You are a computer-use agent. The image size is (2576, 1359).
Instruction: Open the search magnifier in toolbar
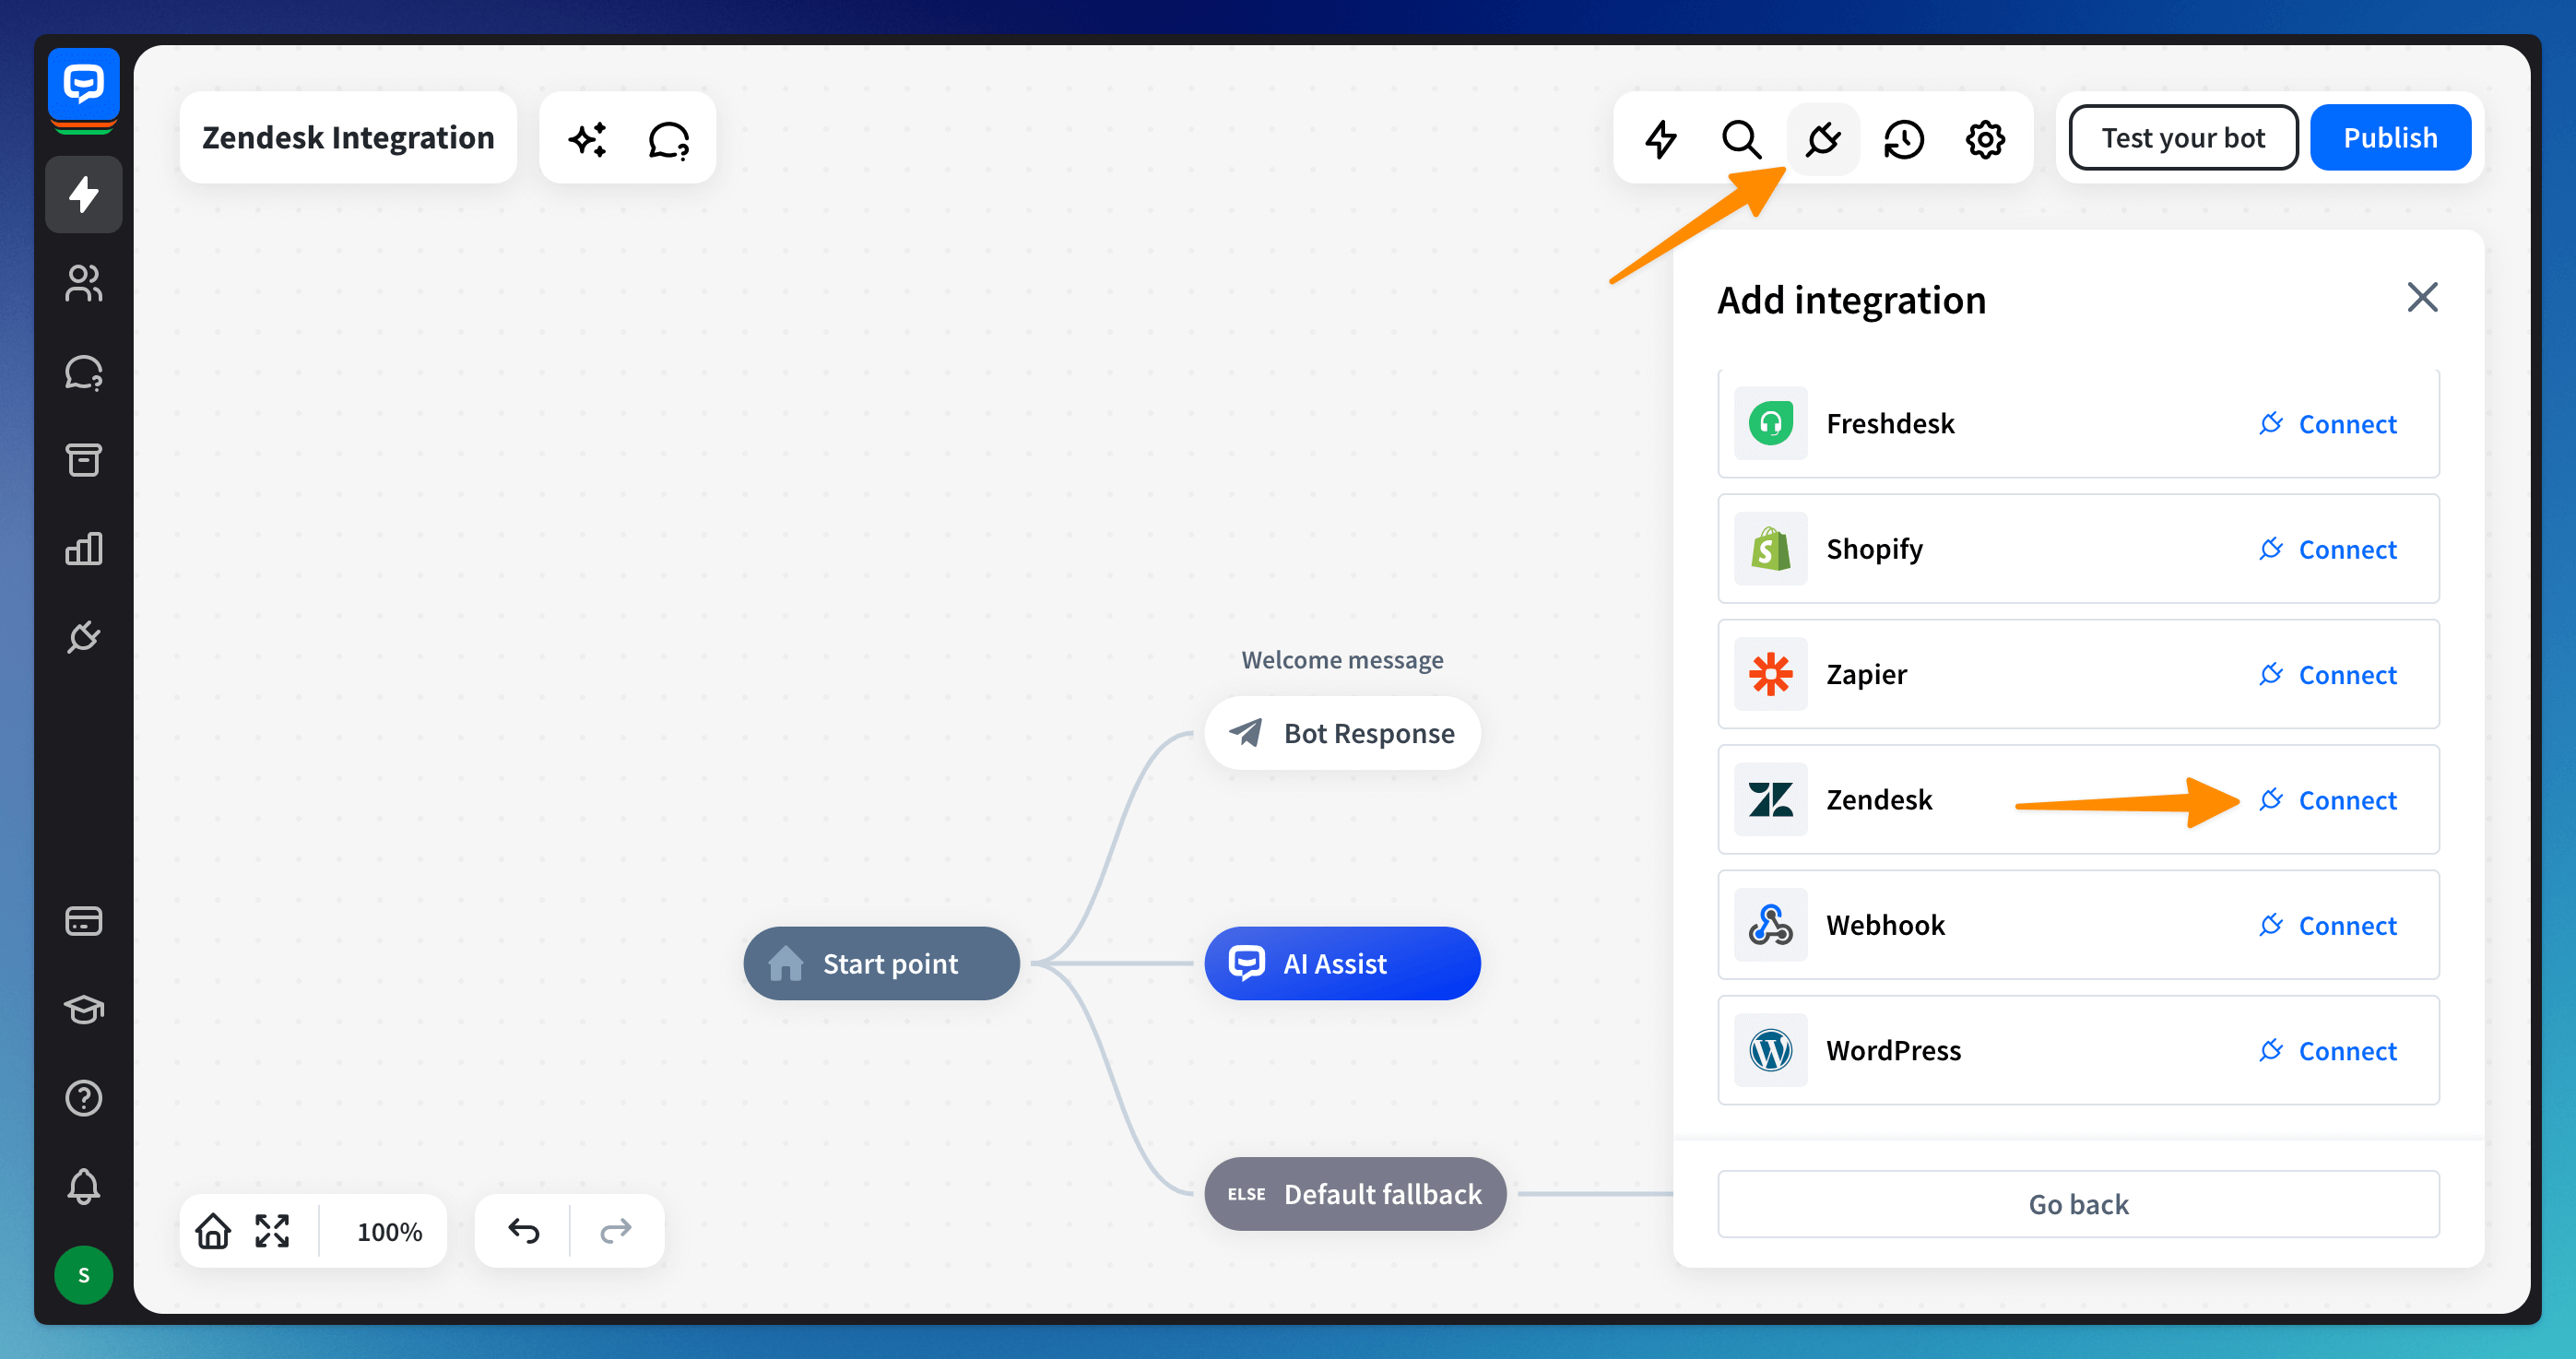[1741, 139]
